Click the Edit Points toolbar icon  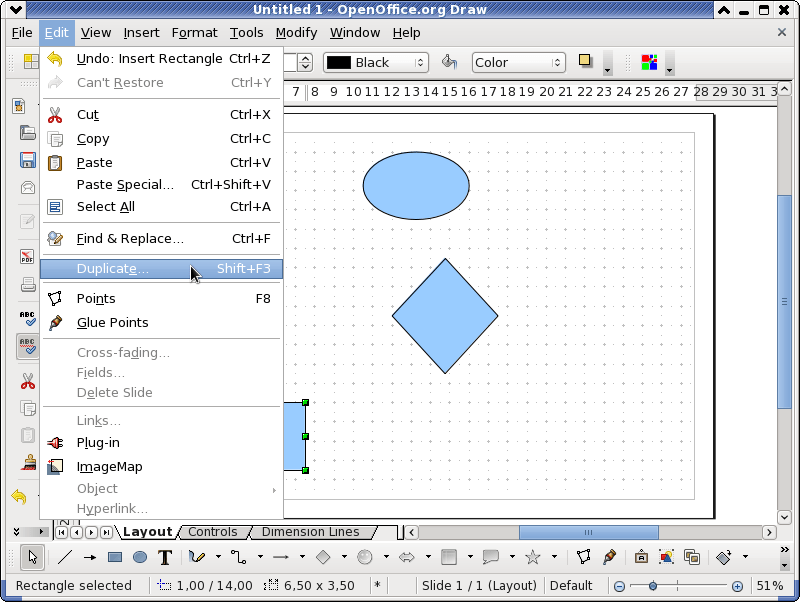[x=584, y=557]
